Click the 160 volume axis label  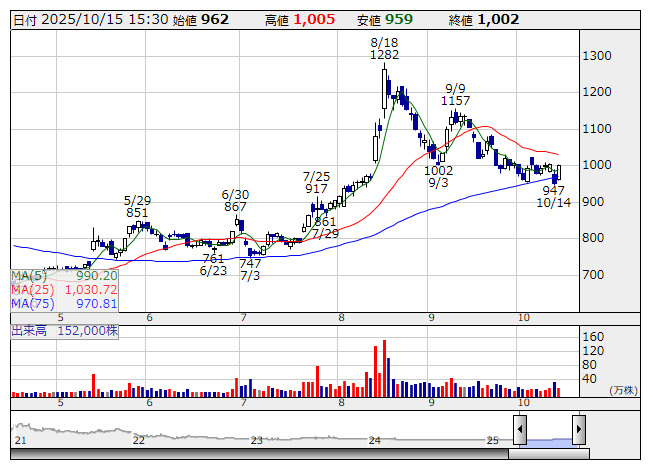coord(593,337)
